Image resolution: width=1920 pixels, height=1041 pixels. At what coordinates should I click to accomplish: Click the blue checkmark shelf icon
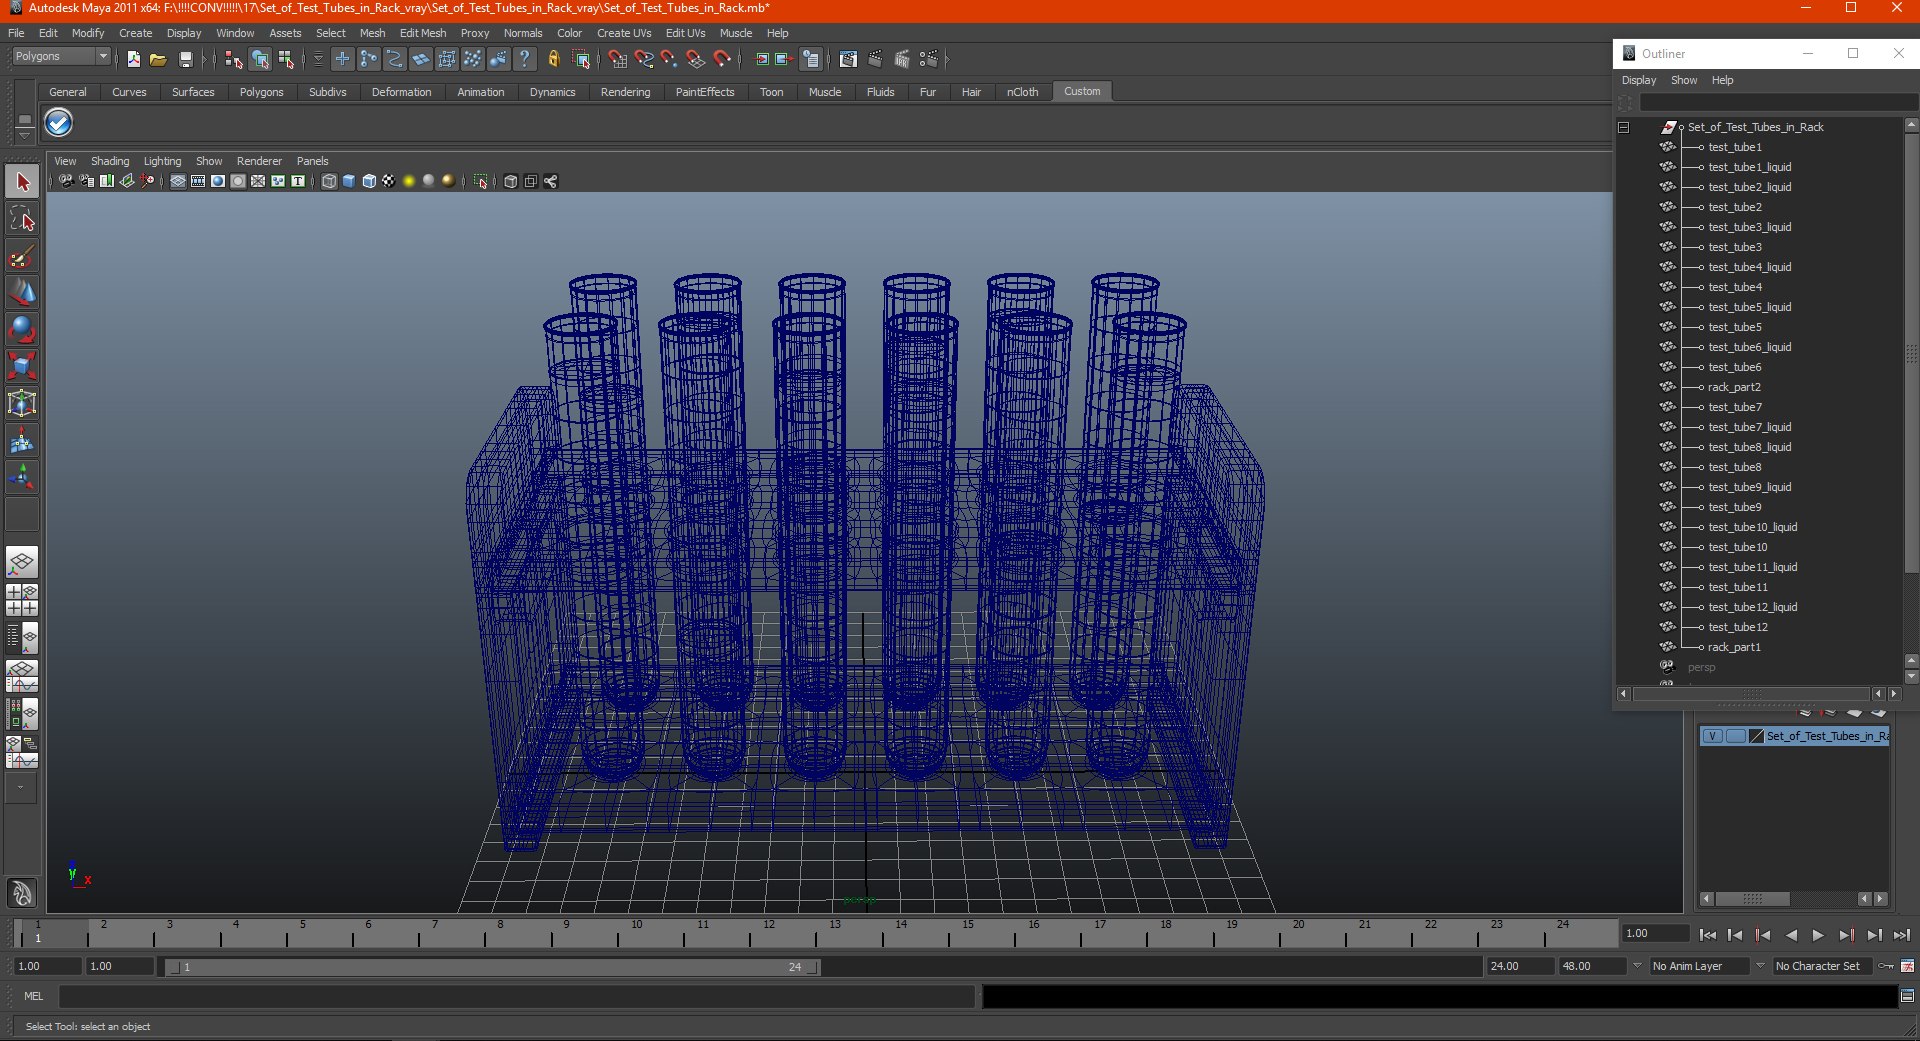coord(59,123)
